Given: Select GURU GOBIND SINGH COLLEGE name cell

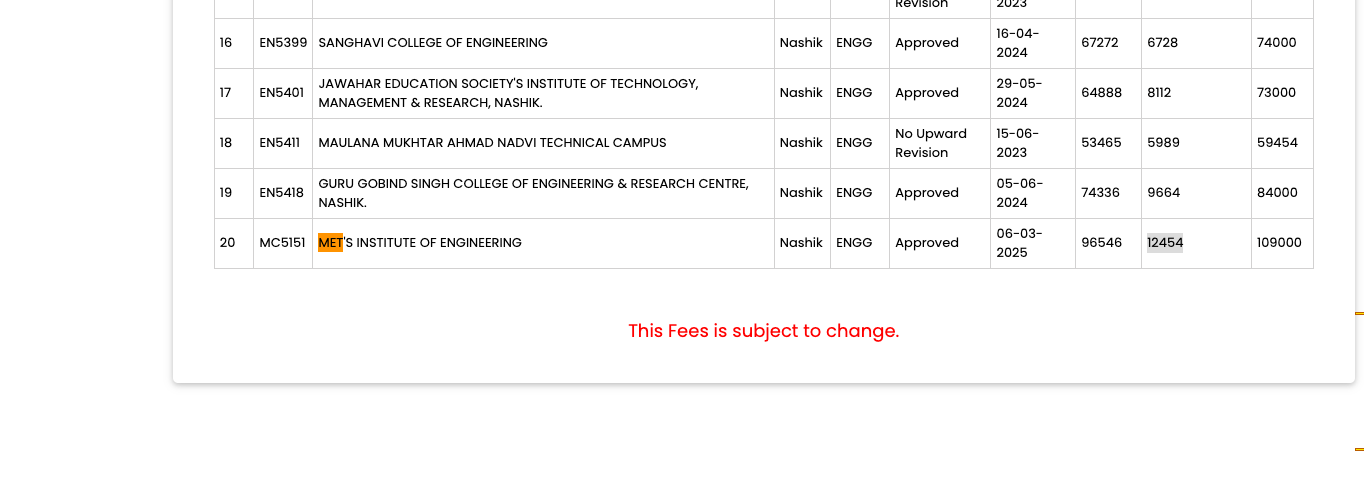Looking at the screenshot, I should 543,194.
